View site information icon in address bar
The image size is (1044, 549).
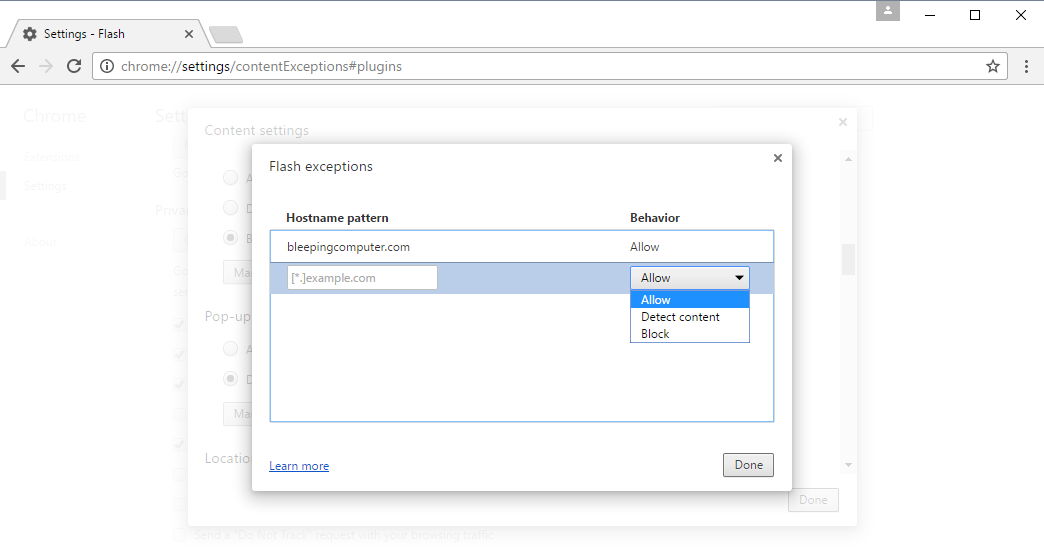(x=107, y=66)
